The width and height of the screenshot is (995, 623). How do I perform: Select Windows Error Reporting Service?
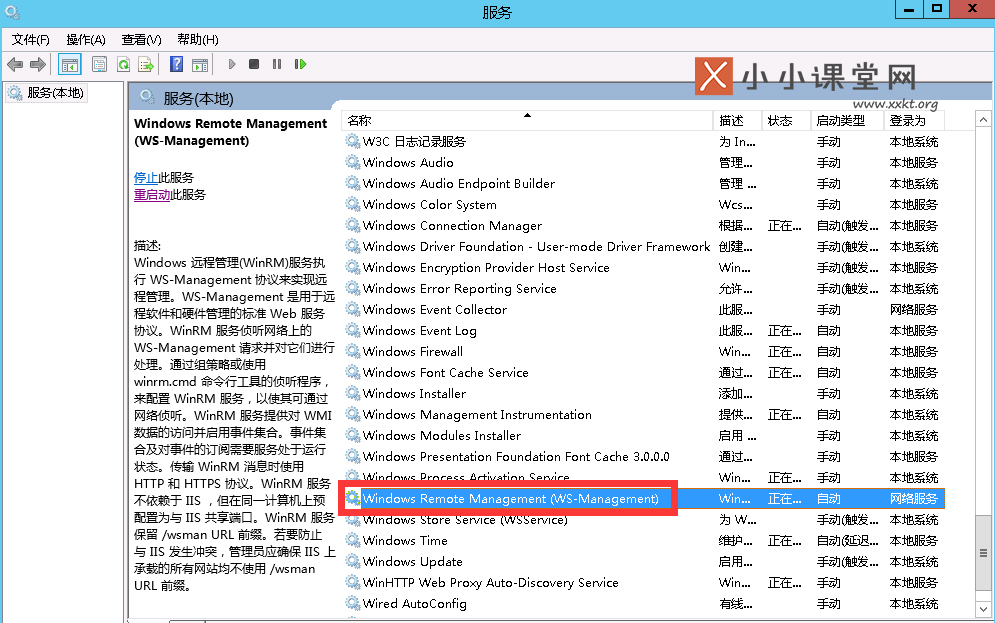click(643, 288)
